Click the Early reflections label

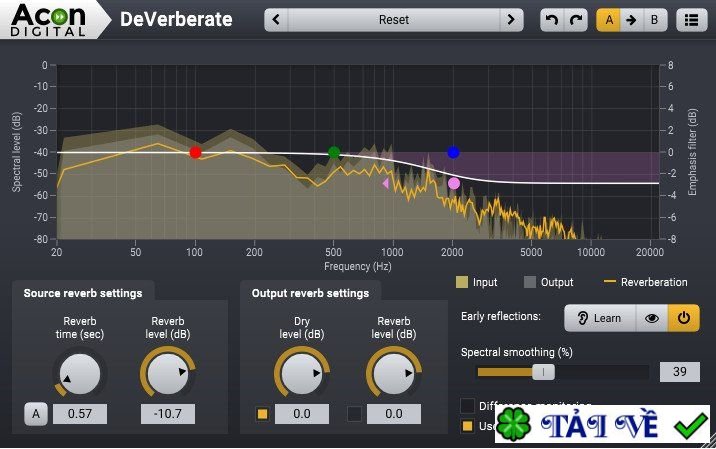pos(500,317)
